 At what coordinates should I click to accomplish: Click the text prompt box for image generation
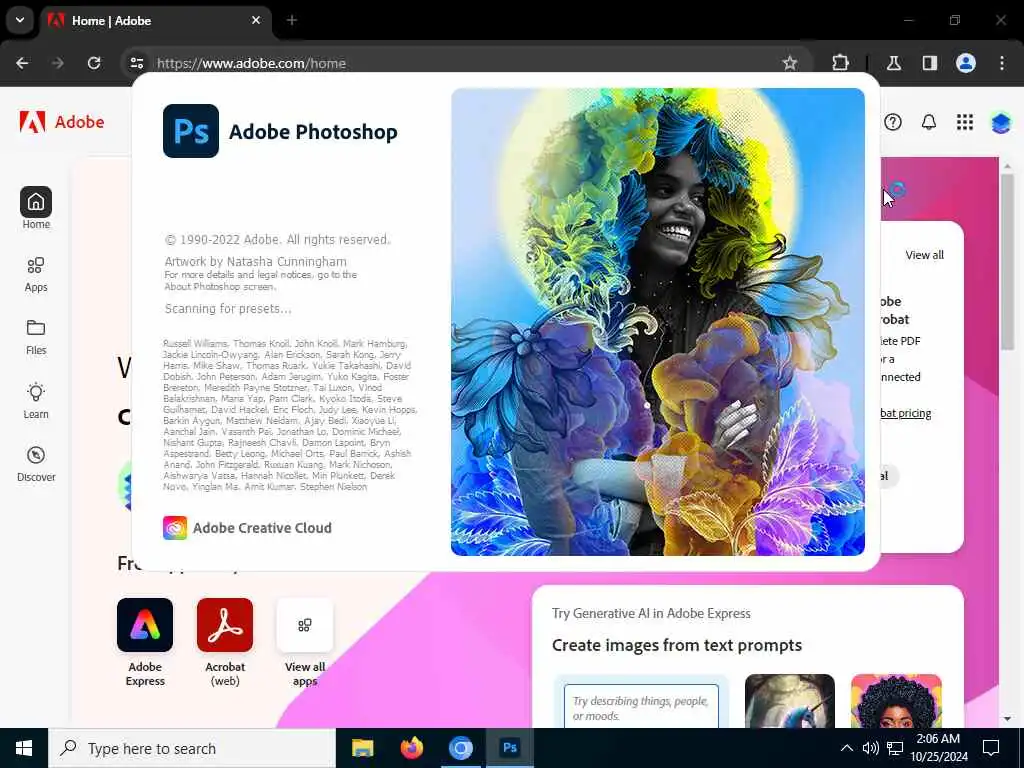(641, 707)
